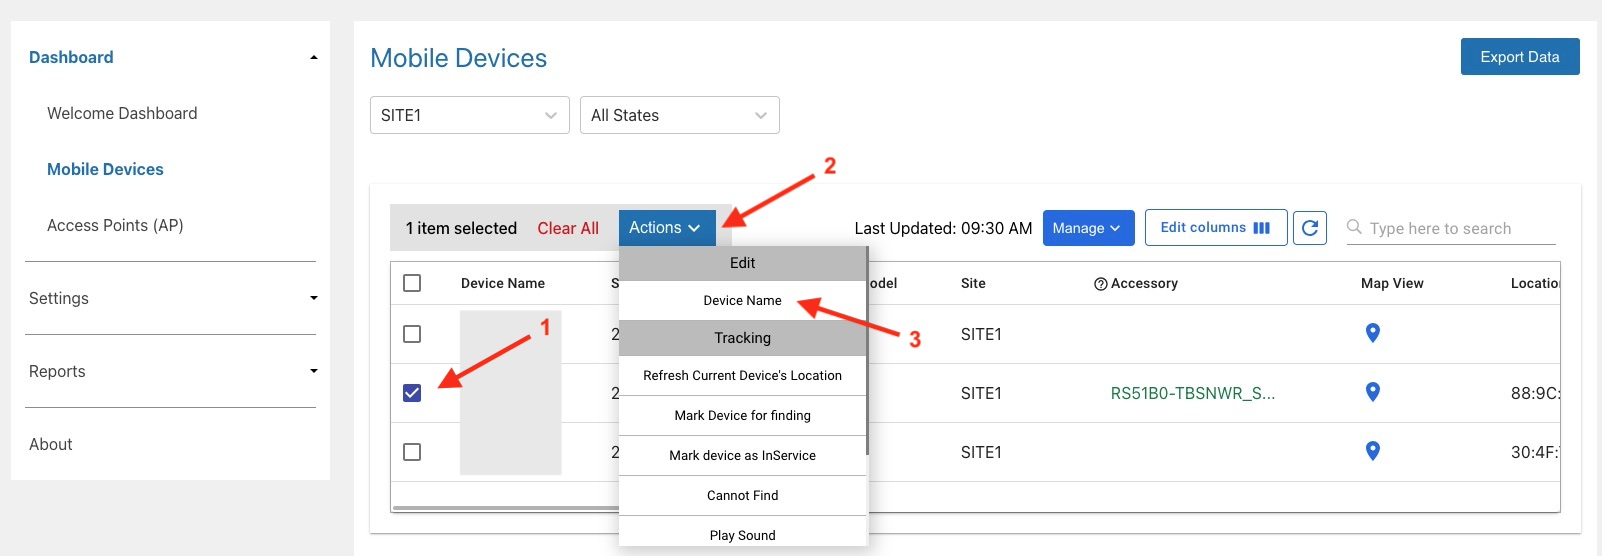The width and height of the screenshot is (1602, 556).
Task: Choose Device Name from Actions menu
Action: 742,301
